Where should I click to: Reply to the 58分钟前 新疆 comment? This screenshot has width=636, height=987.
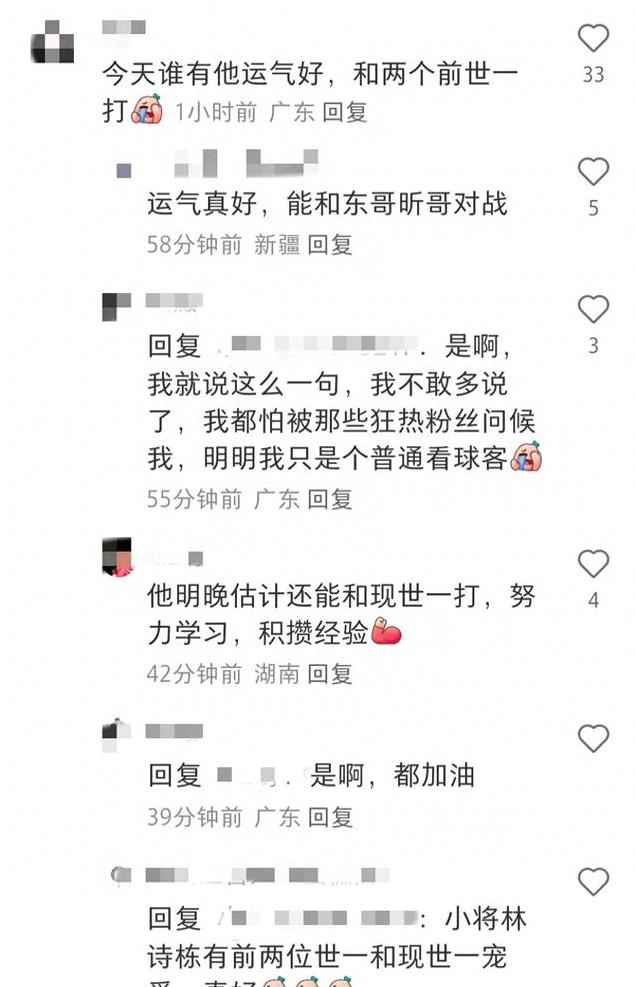tap(329, 244)
